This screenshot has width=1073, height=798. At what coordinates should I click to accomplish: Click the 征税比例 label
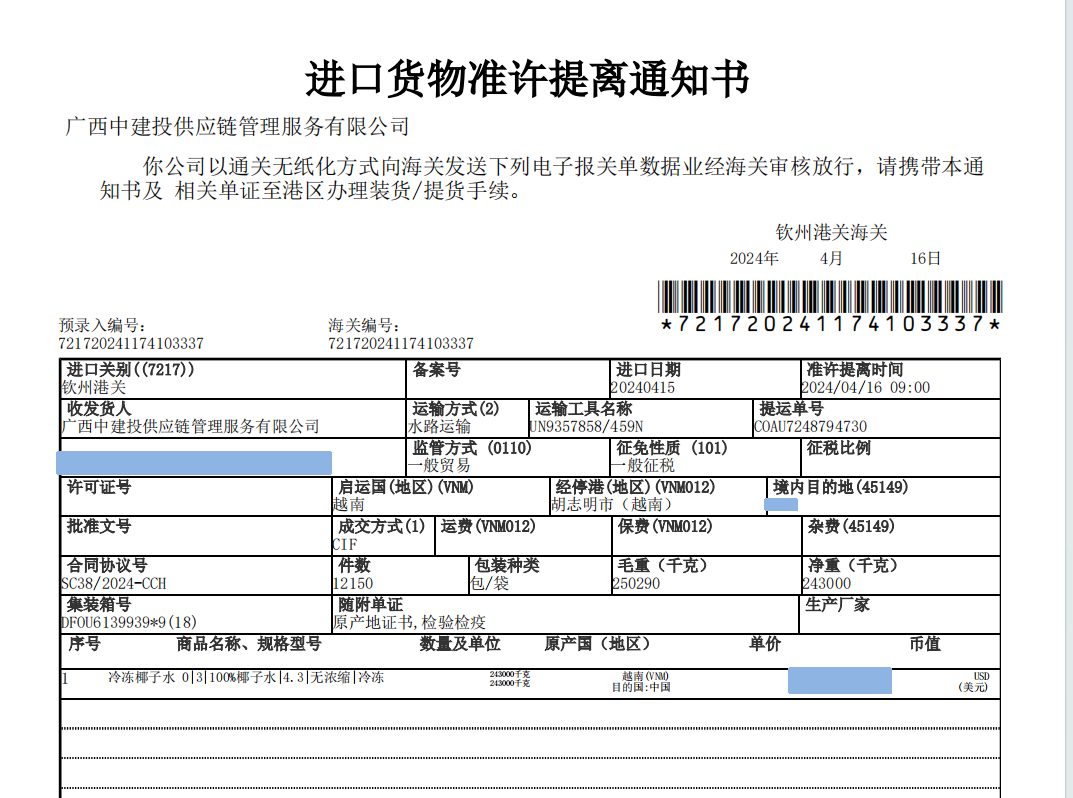(x=838, y=448)
